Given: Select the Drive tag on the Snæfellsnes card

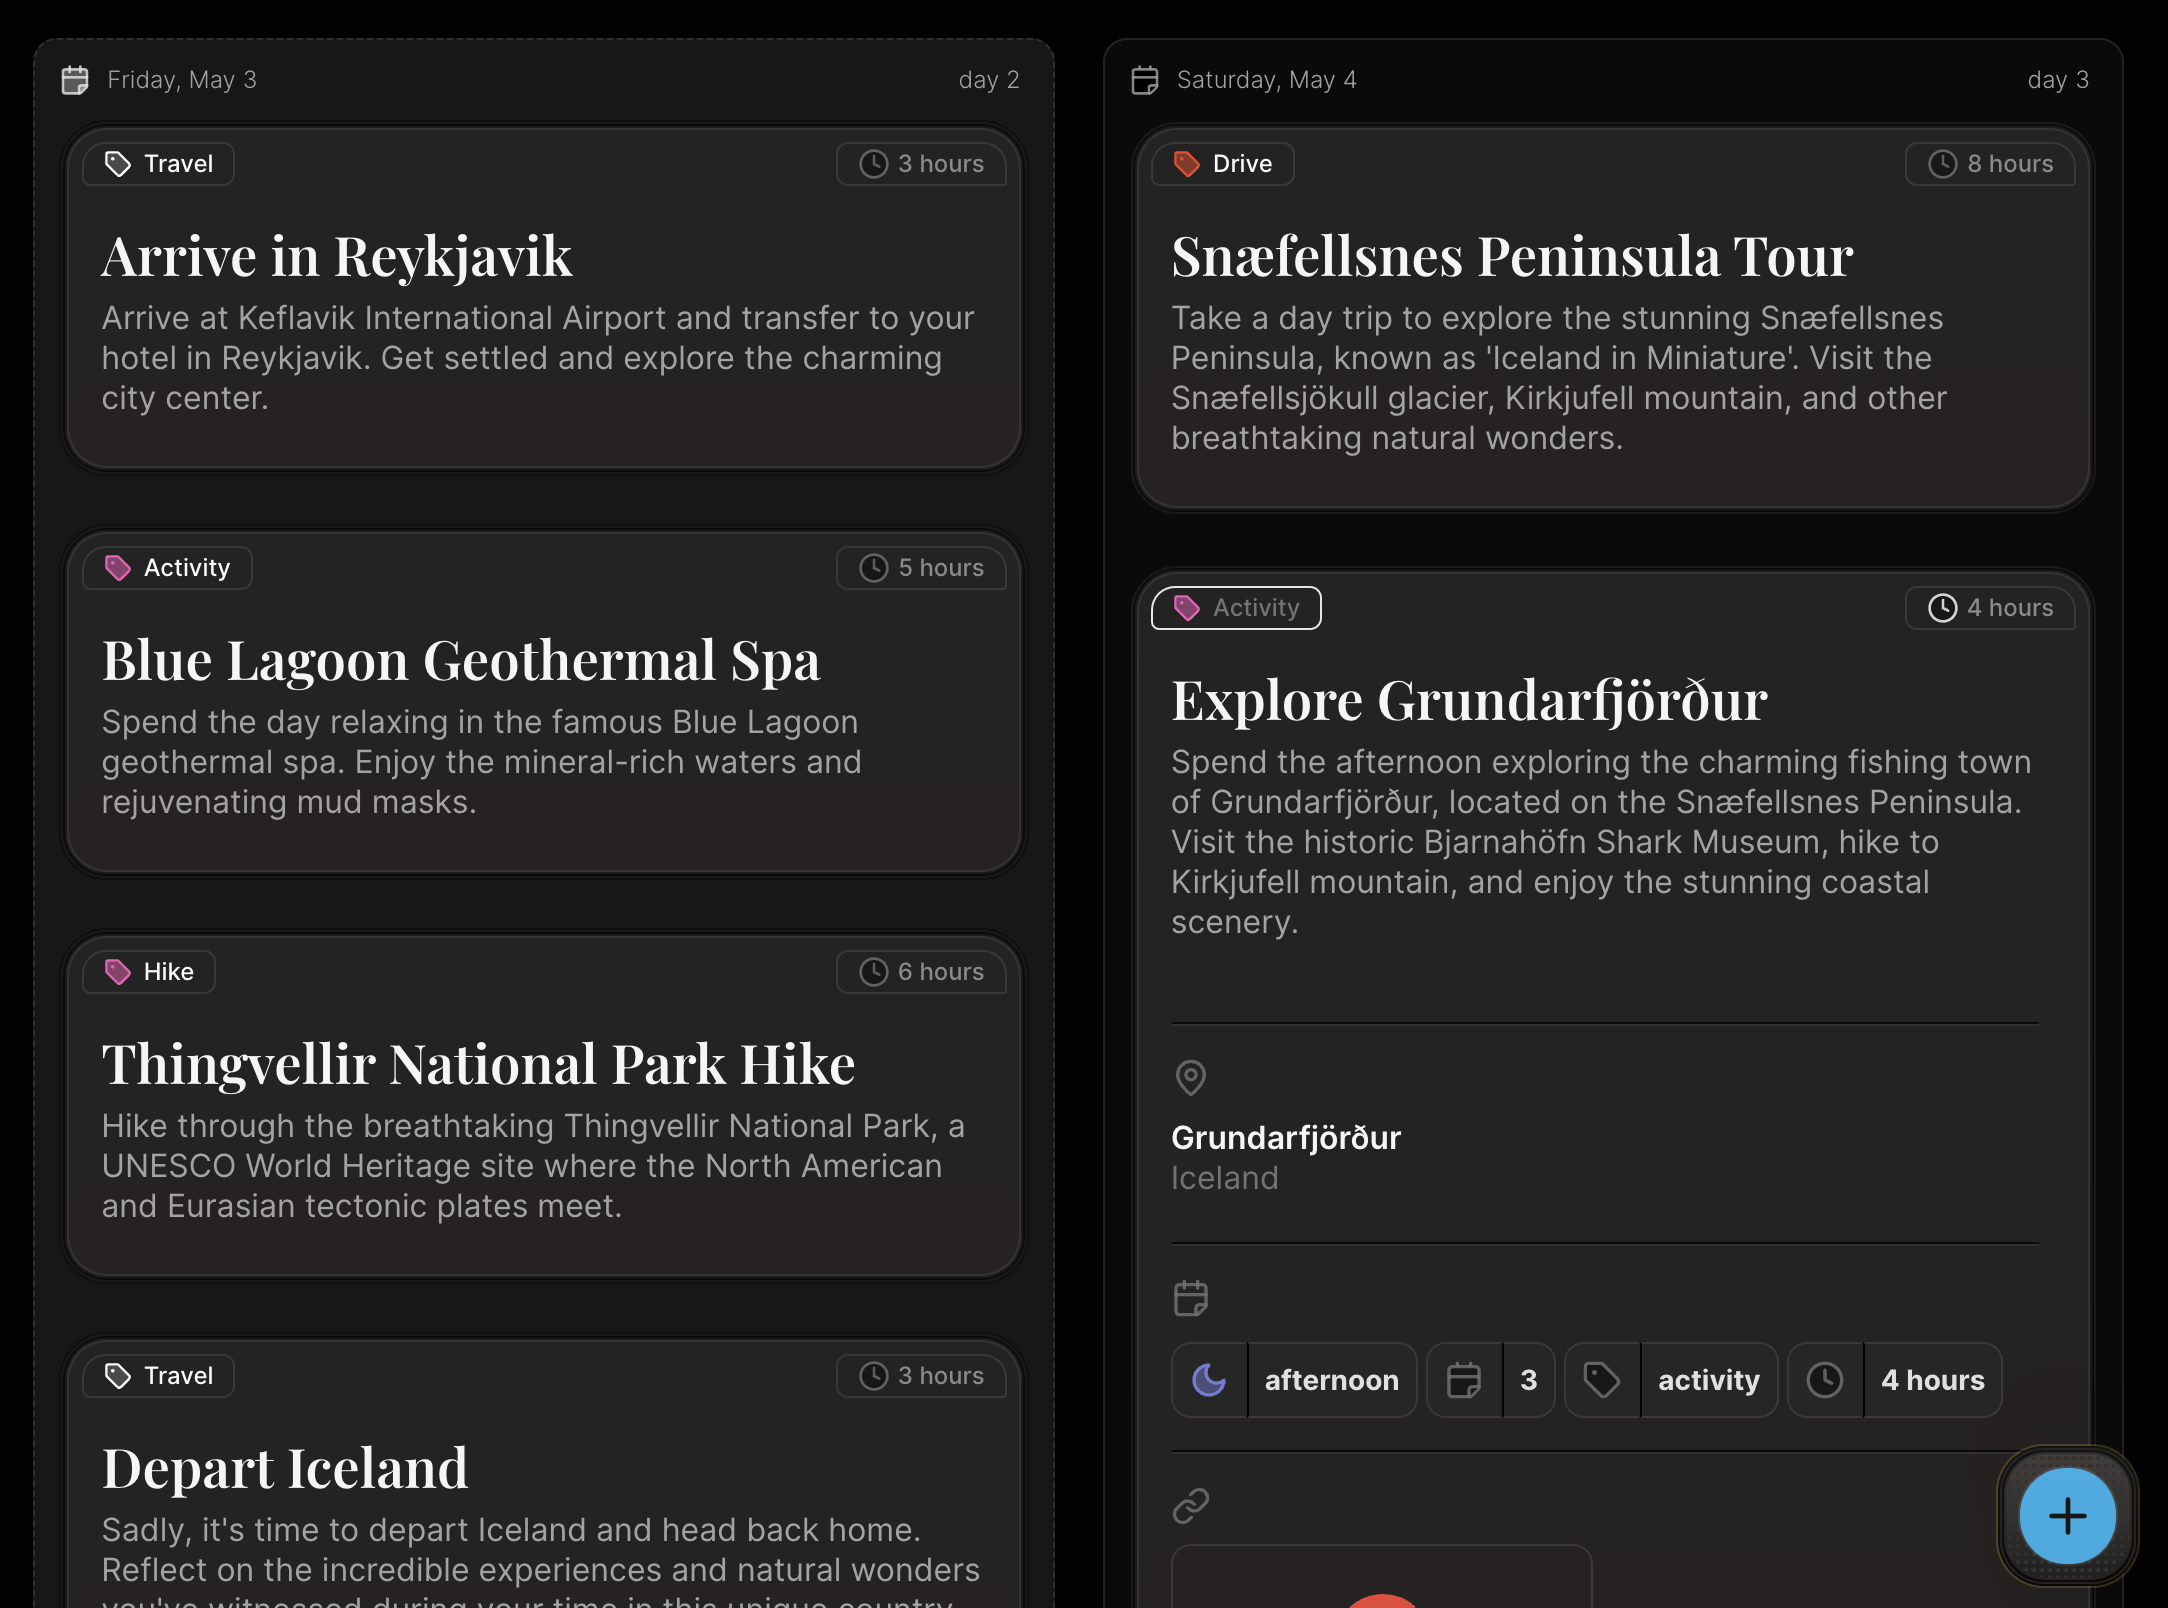Looking at the screenshot, I should (1223, 164).
